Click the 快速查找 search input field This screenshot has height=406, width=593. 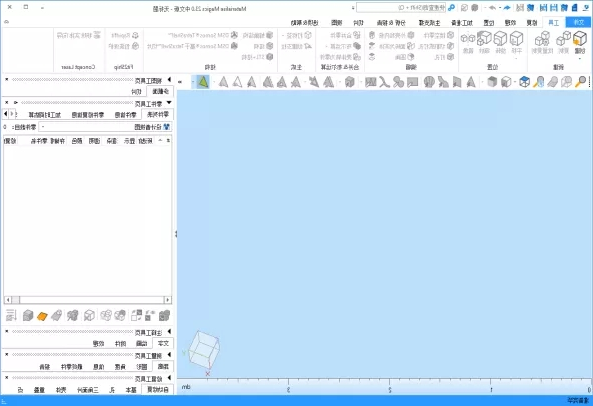(x=401, y=8)
